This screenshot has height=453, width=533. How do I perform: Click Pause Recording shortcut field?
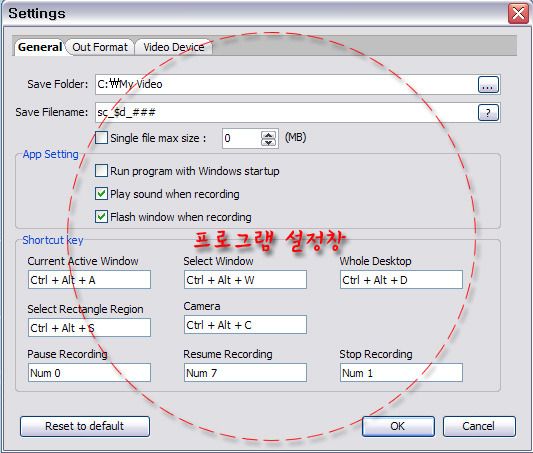(89, 372)
